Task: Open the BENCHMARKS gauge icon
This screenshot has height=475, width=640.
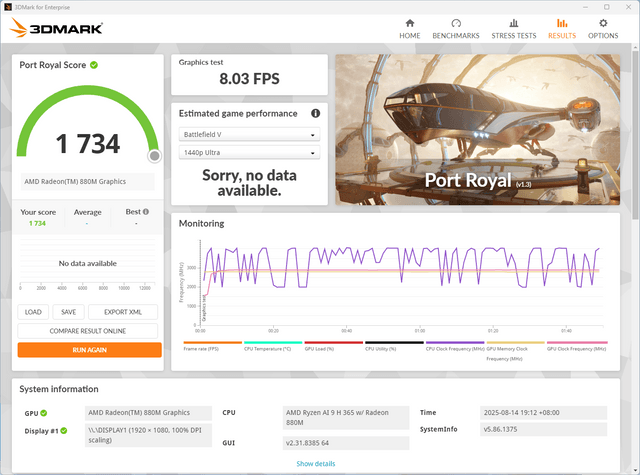Action: (x=456, y=23)
